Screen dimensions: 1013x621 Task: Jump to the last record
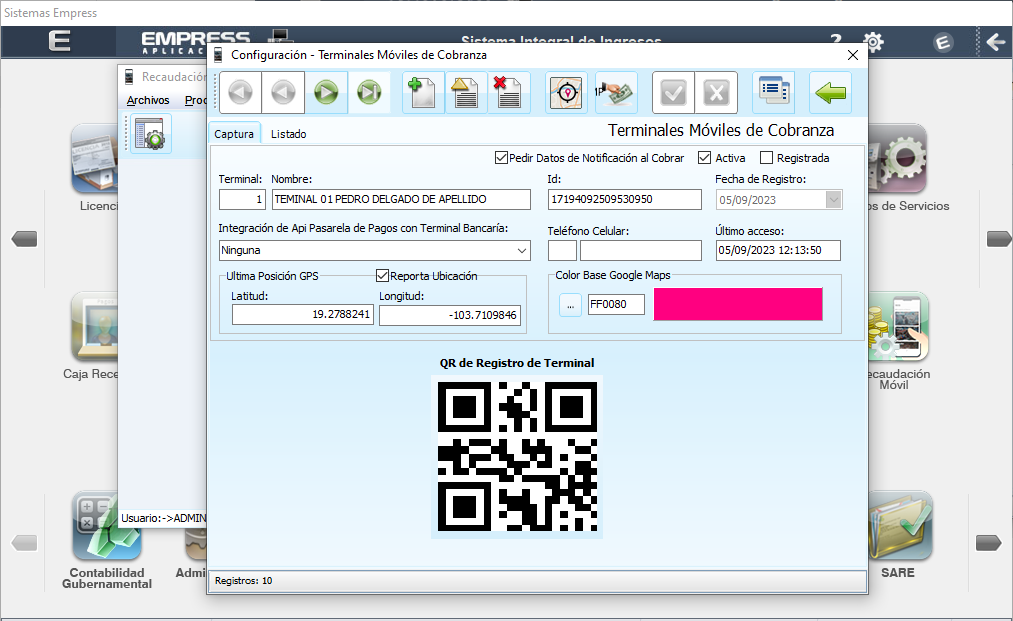pos(369,91)
